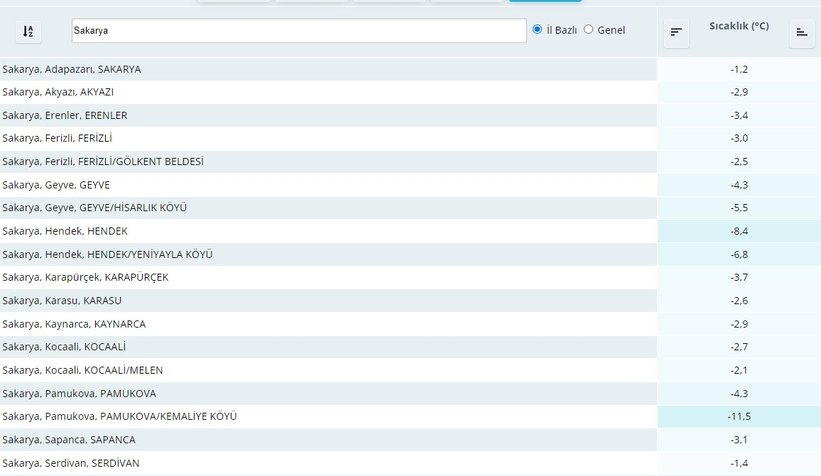Viewport: 821px width, 476px height.
Task: Choose the Sakarya, Karasu, KARASU entry
Action: point(62,301)
